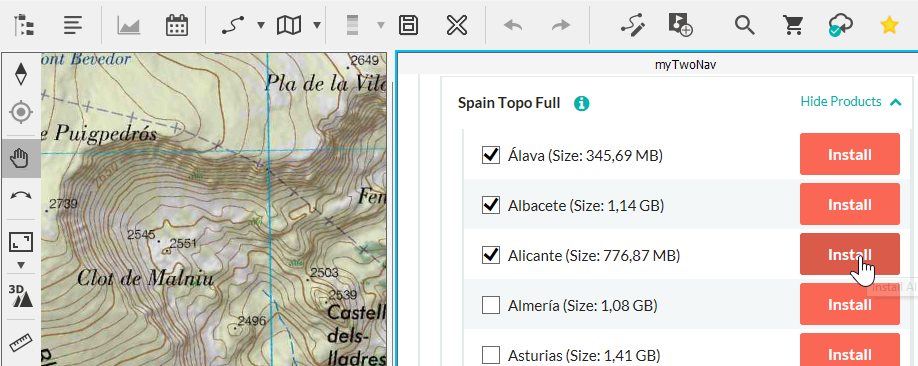Click the yellow star favorites icon
The image size is (918, 366).
(889, 25)
